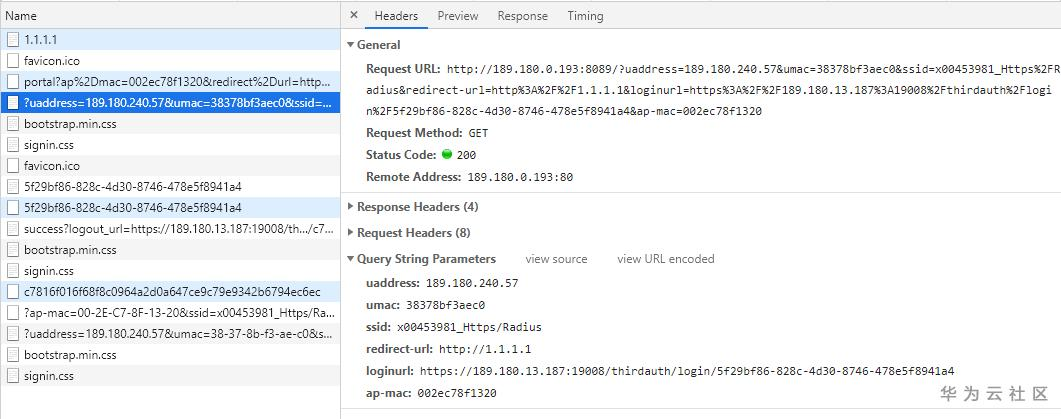Screen dimensions: 1061x419
Task: Click file icon next to 1.1.1.1 request
Action: click(x=13, y=39)
